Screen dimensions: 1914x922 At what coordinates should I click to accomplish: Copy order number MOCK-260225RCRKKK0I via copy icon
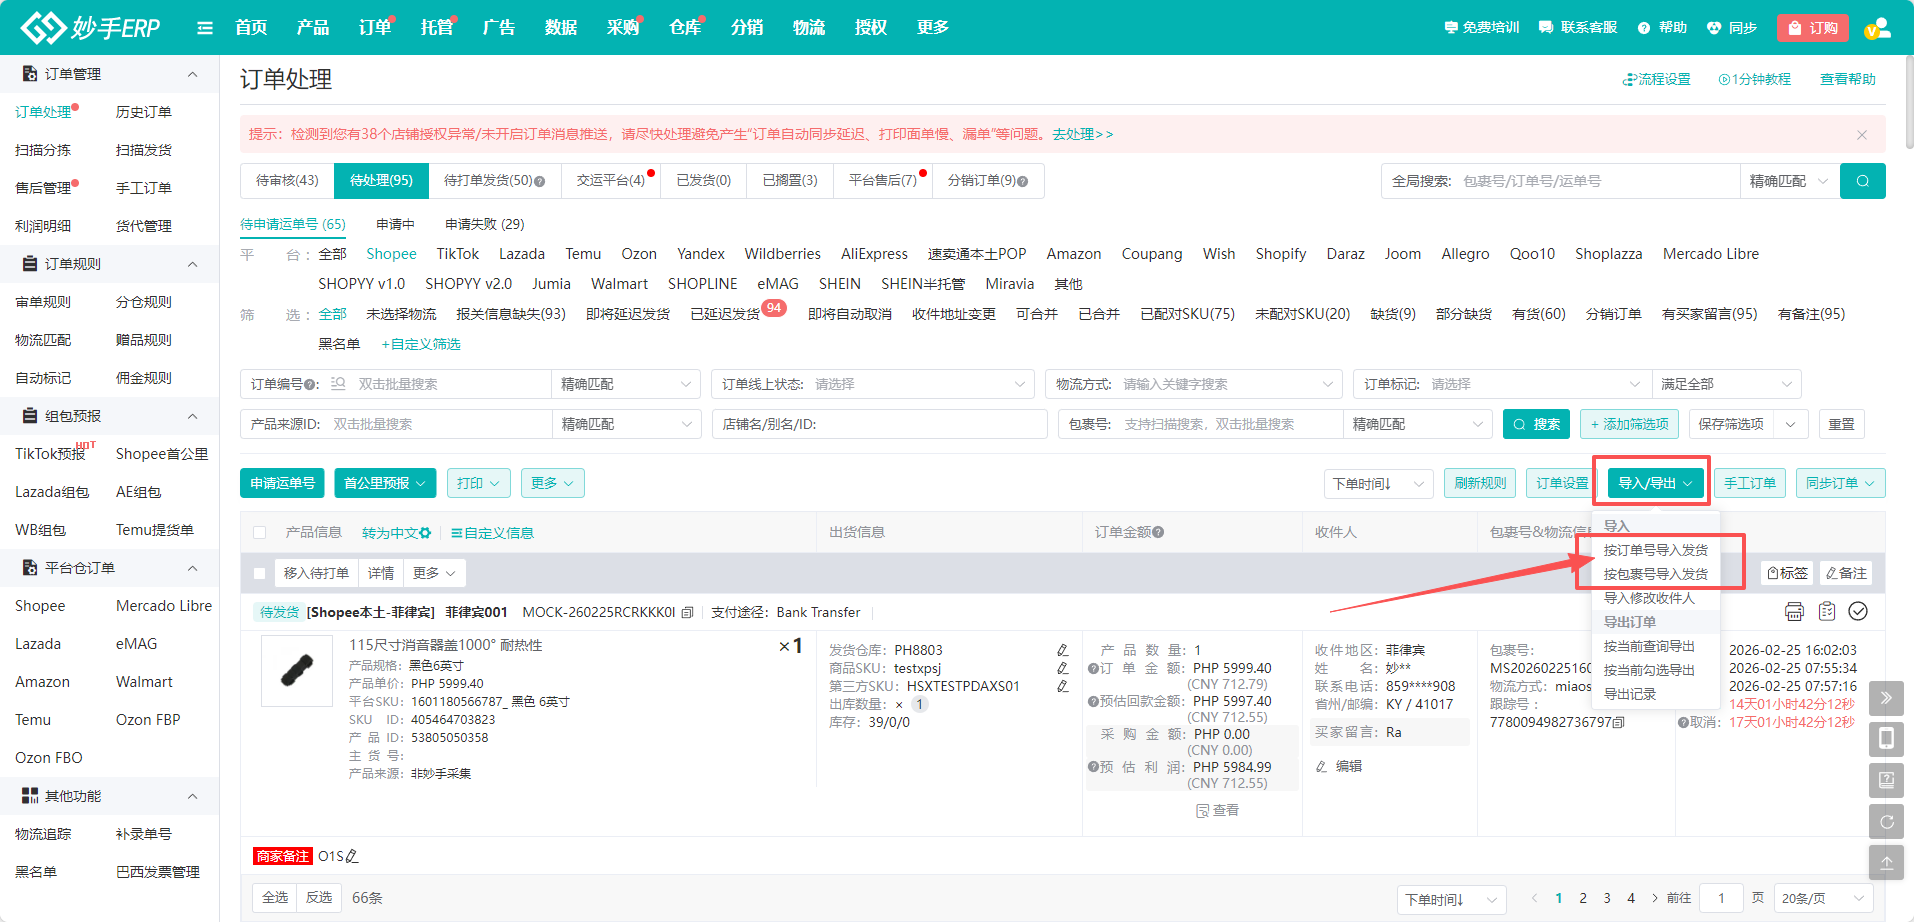[x=687, y=613]
